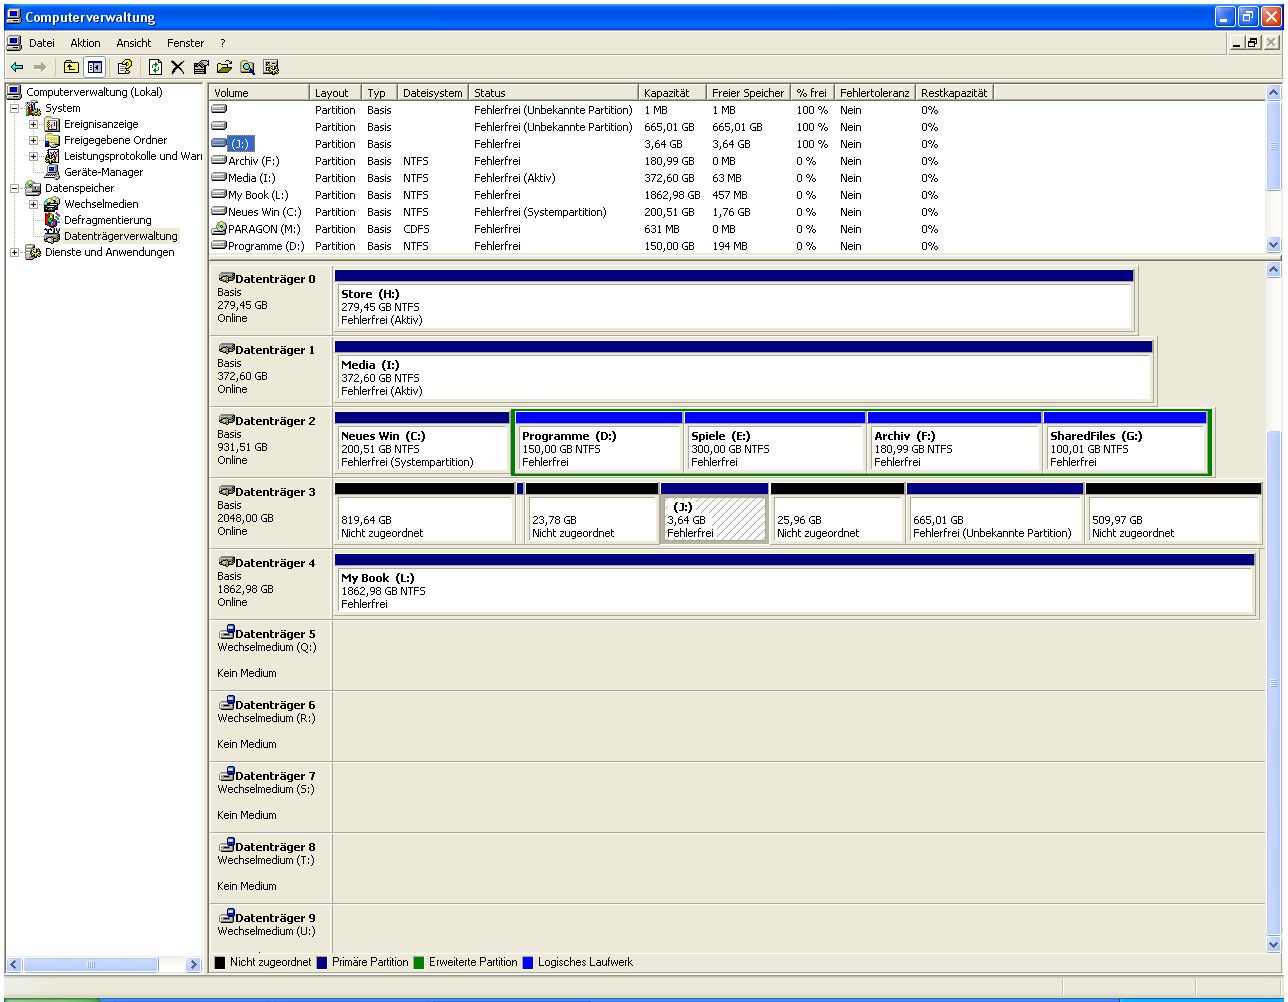Viewport: 1288px width, 1002px height.
Task: Select Defragmentierung in the tree
Action: (x=107, y=220)
